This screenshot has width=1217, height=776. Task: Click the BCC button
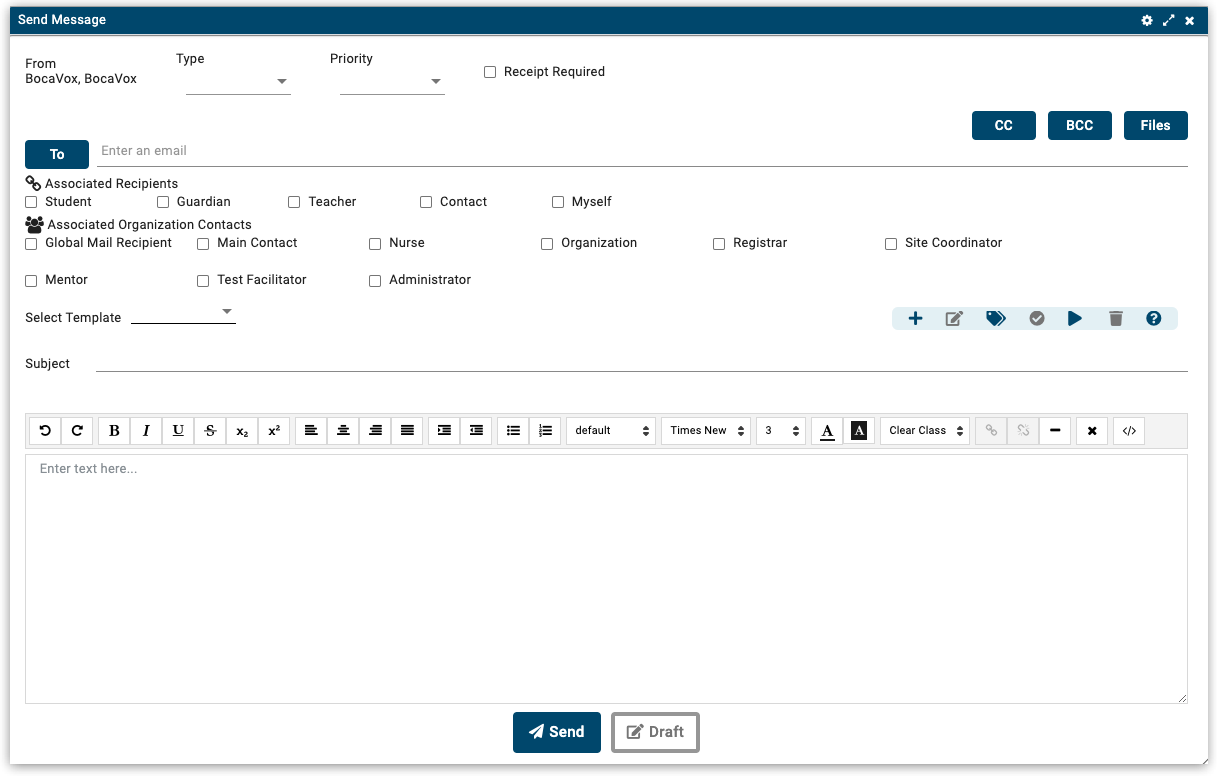1079,125
